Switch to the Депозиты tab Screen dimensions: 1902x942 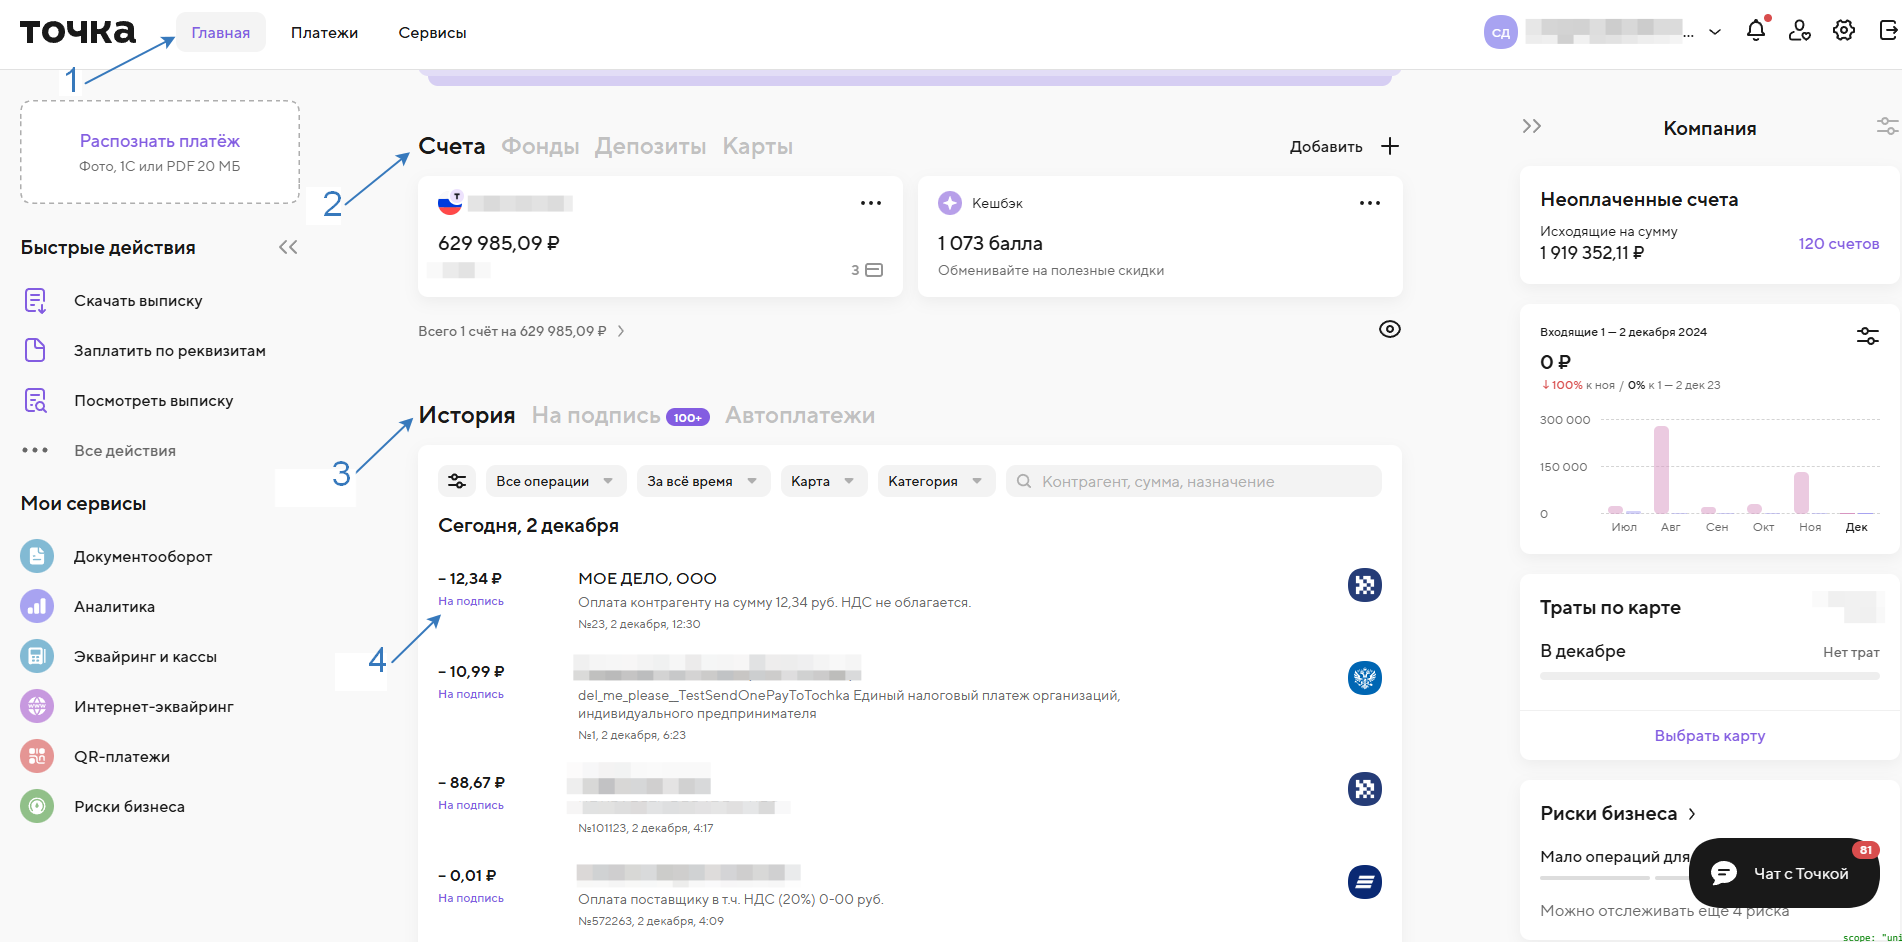point(650,146)
